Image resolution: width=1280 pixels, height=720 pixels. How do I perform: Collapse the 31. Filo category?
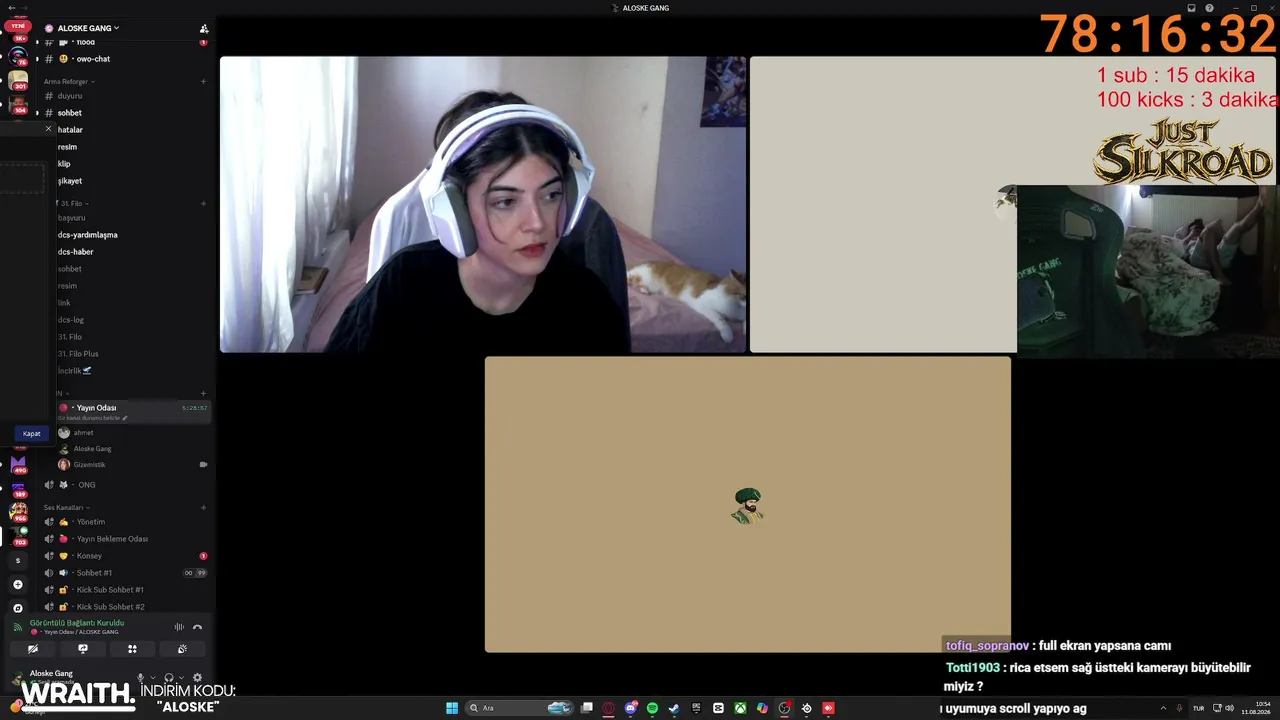(74, 203)
